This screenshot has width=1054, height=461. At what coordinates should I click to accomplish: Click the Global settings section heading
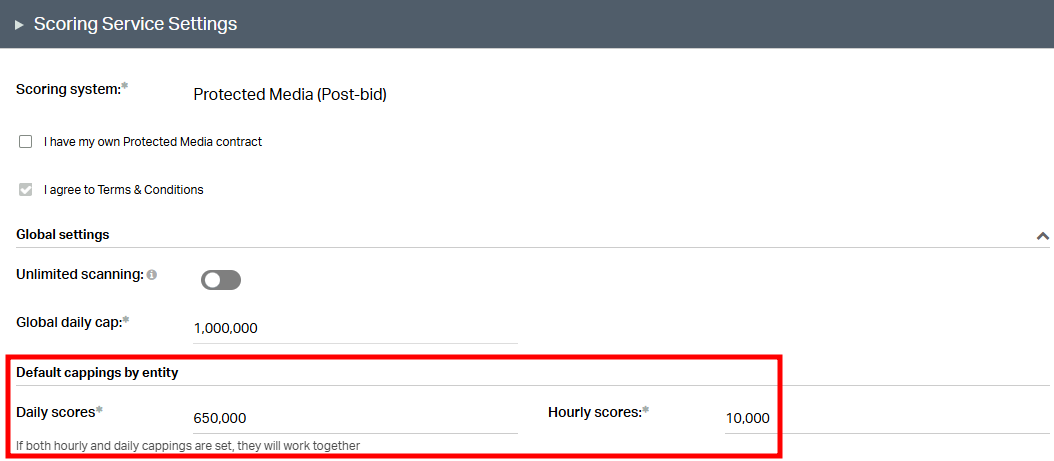pos(63,235)
